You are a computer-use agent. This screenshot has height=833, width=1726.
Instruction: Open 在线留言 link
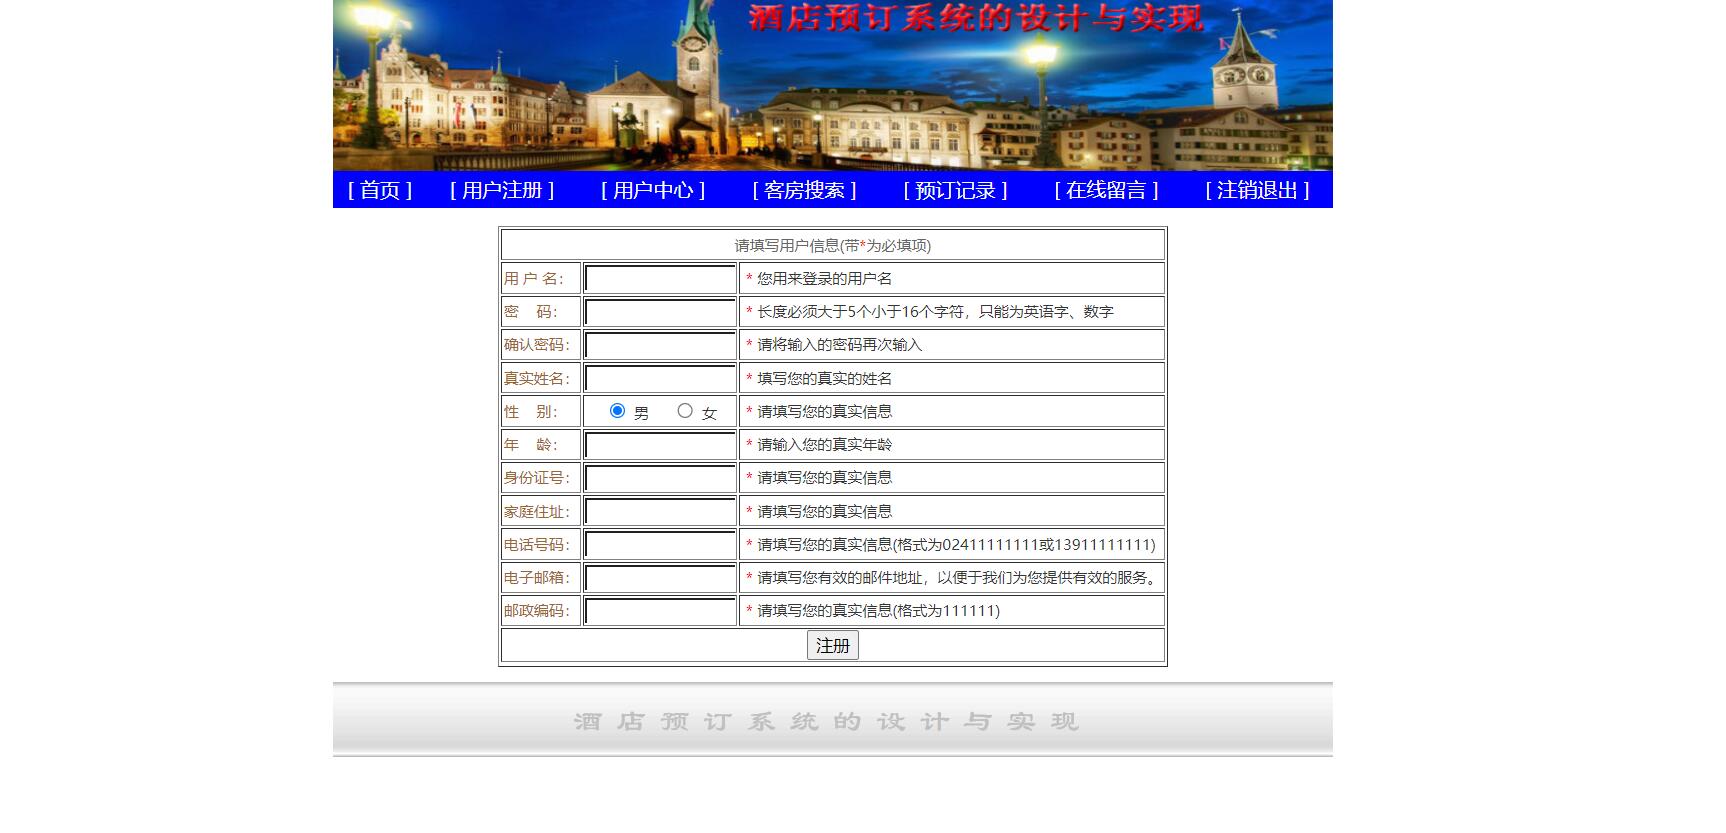[x=1106, y=190]
